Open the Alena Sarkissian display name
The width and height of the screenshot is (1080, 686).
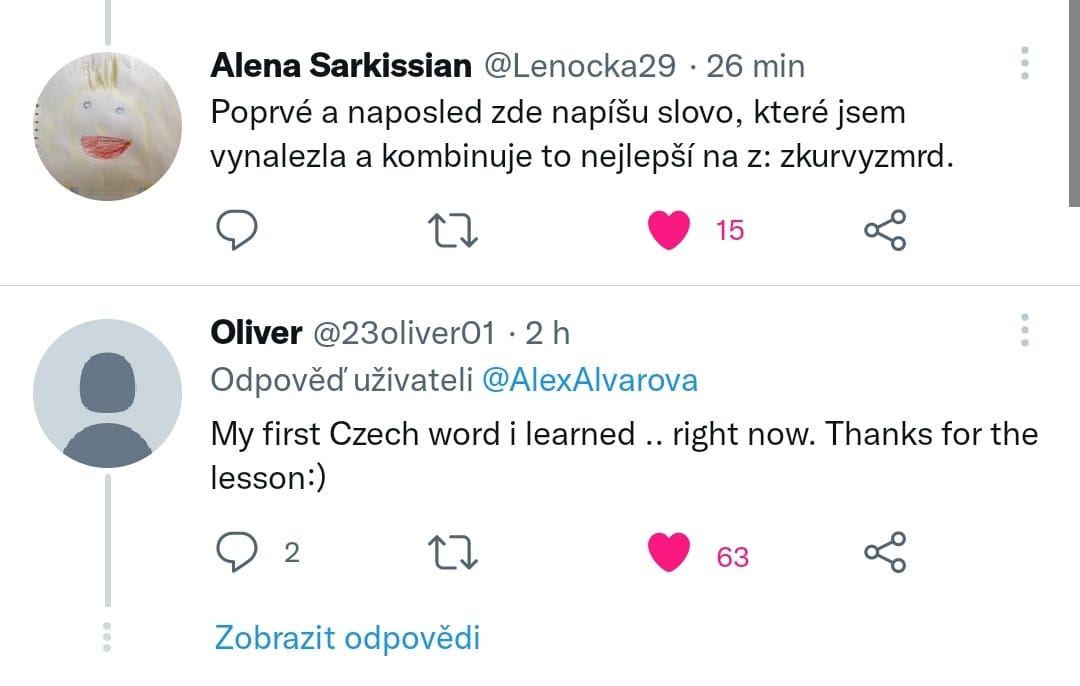click(341, 67)
